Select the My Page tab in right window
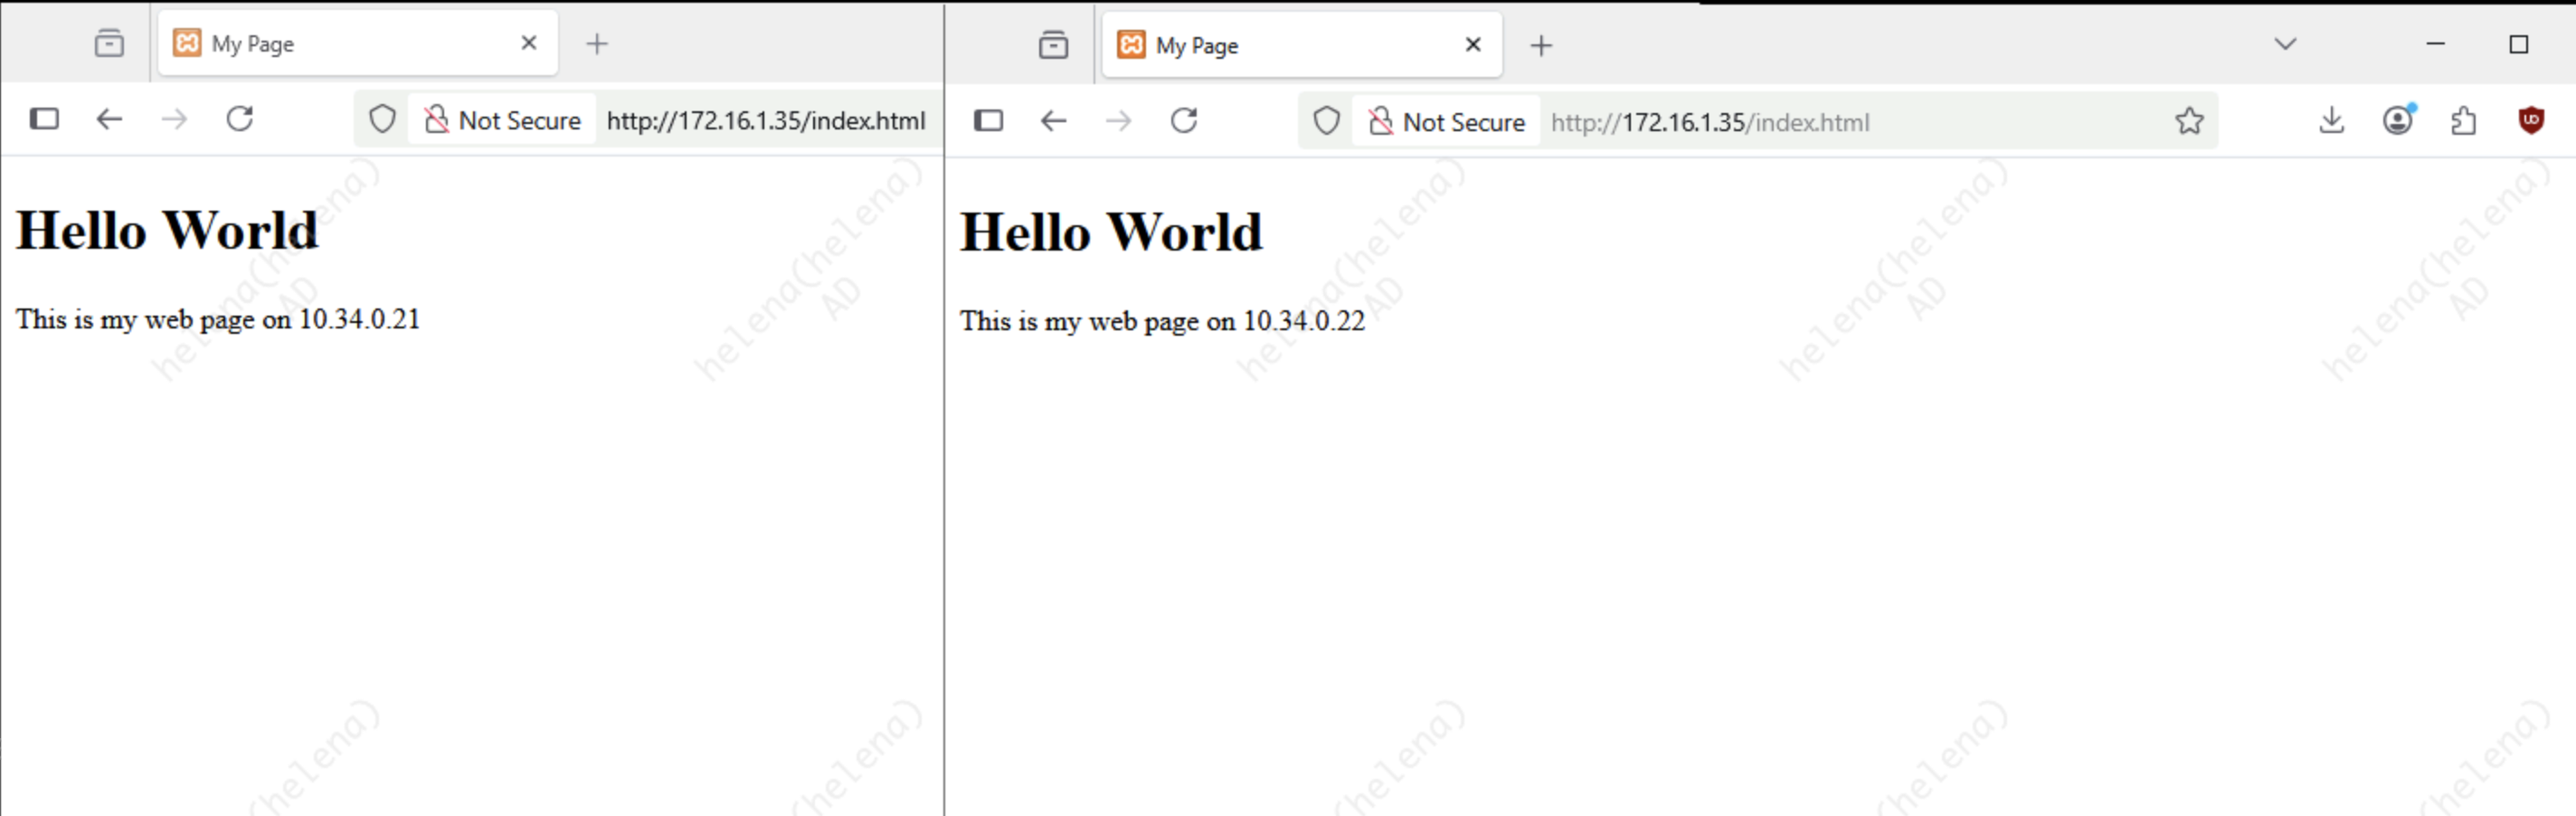2576x816 pixels. [1284, 46]
